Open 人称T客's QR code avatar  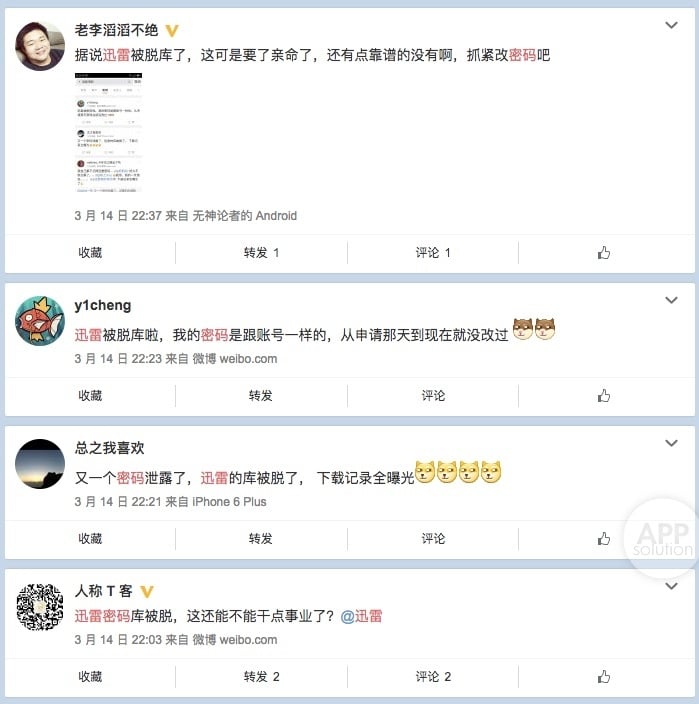point(40,607)
